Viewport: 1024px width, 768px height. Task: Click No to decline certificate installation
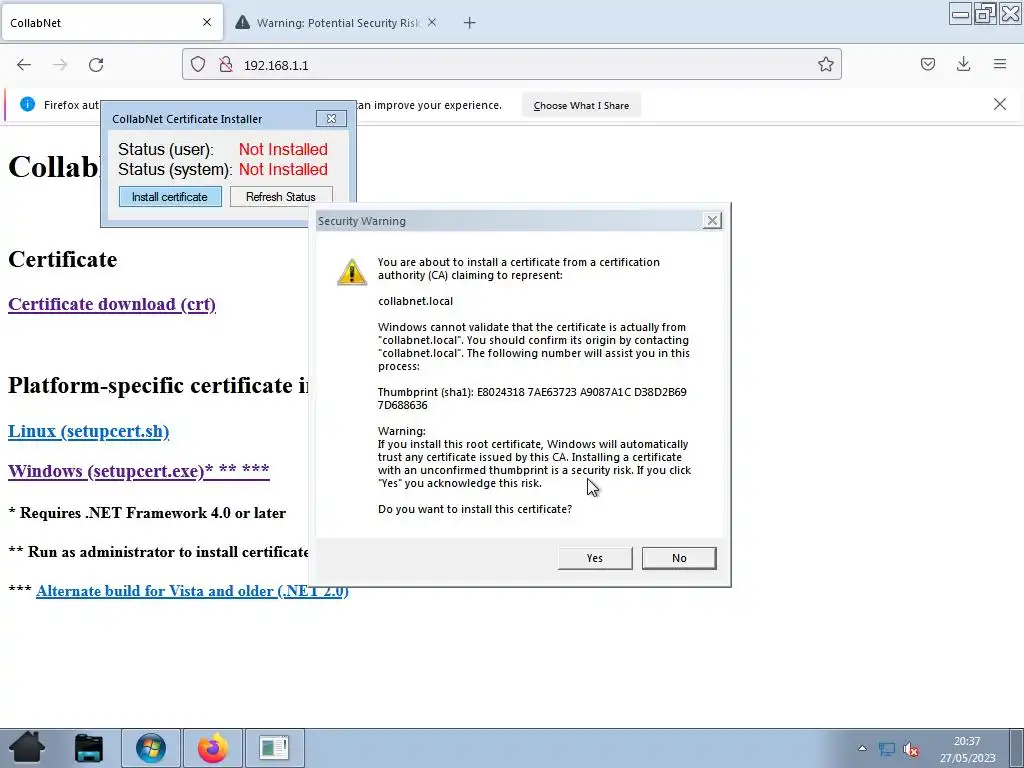coord(679,558)
